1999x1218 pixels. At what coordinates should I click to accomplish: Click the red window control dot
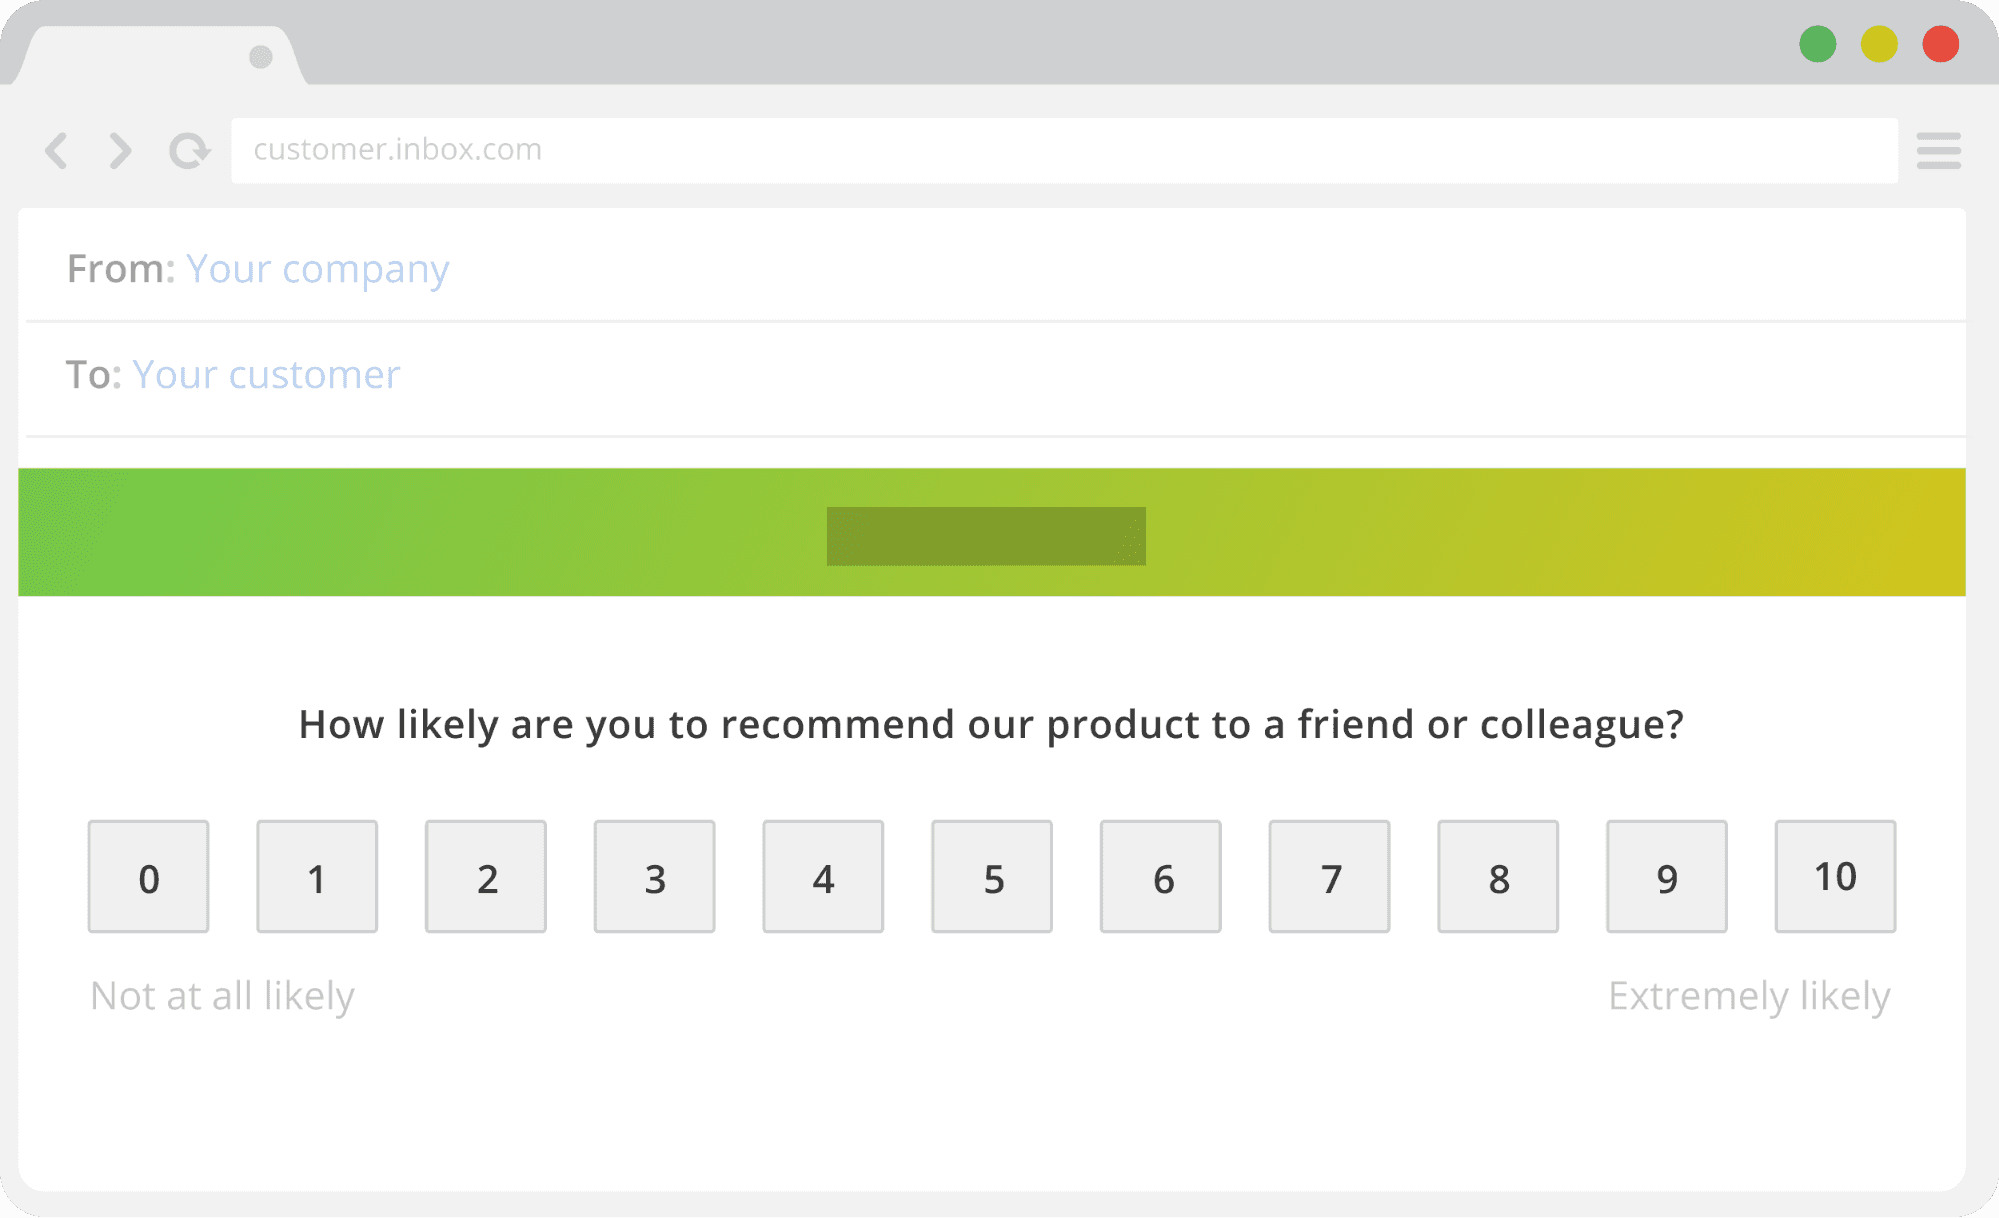coord(1940,44)
